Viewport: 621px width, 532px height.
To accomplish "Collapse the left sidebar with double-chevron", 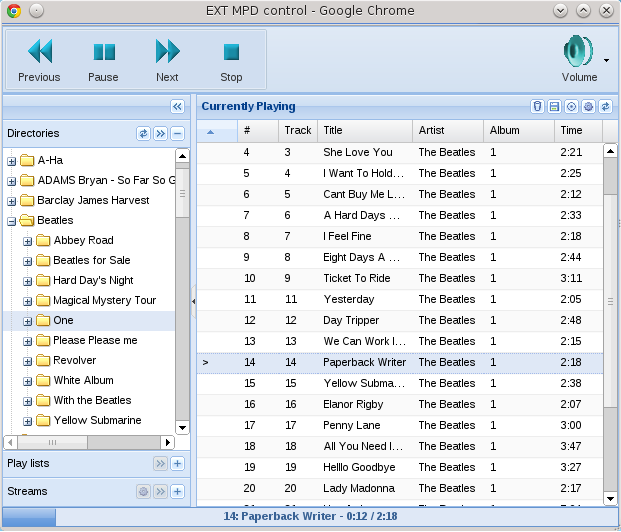I will (177, 107).
